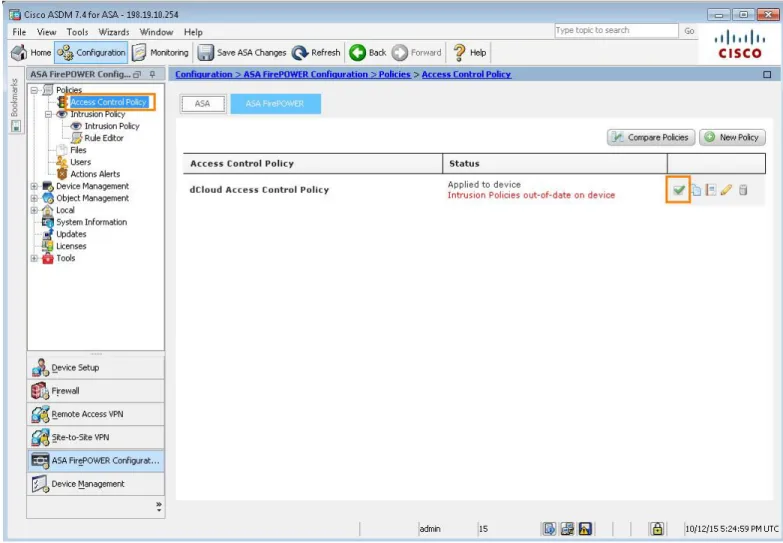783x543 pixels.
Task: Expand the Tools tree node
Action: pos(34,258)
